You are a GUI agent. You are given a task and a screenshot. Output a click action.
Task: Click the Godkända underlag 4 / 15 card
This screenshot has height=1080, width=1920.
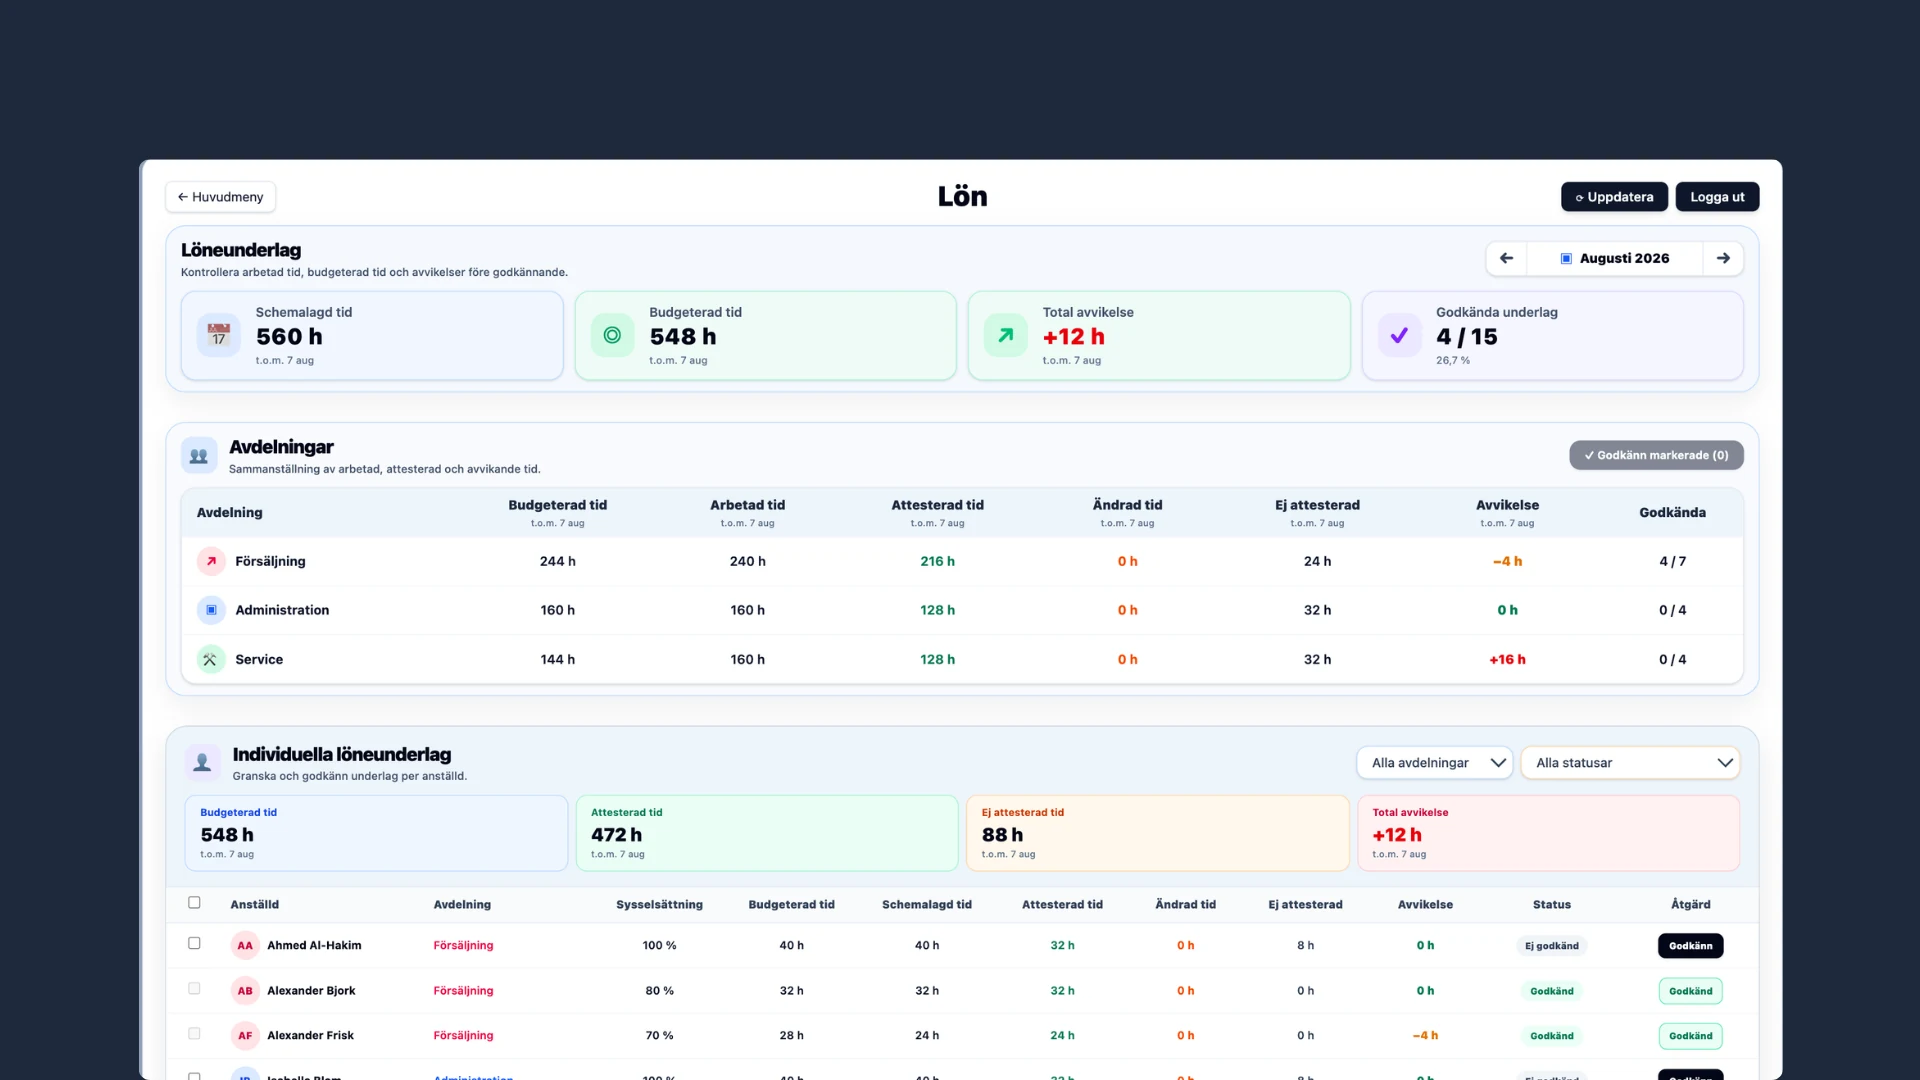(1553, 336)
